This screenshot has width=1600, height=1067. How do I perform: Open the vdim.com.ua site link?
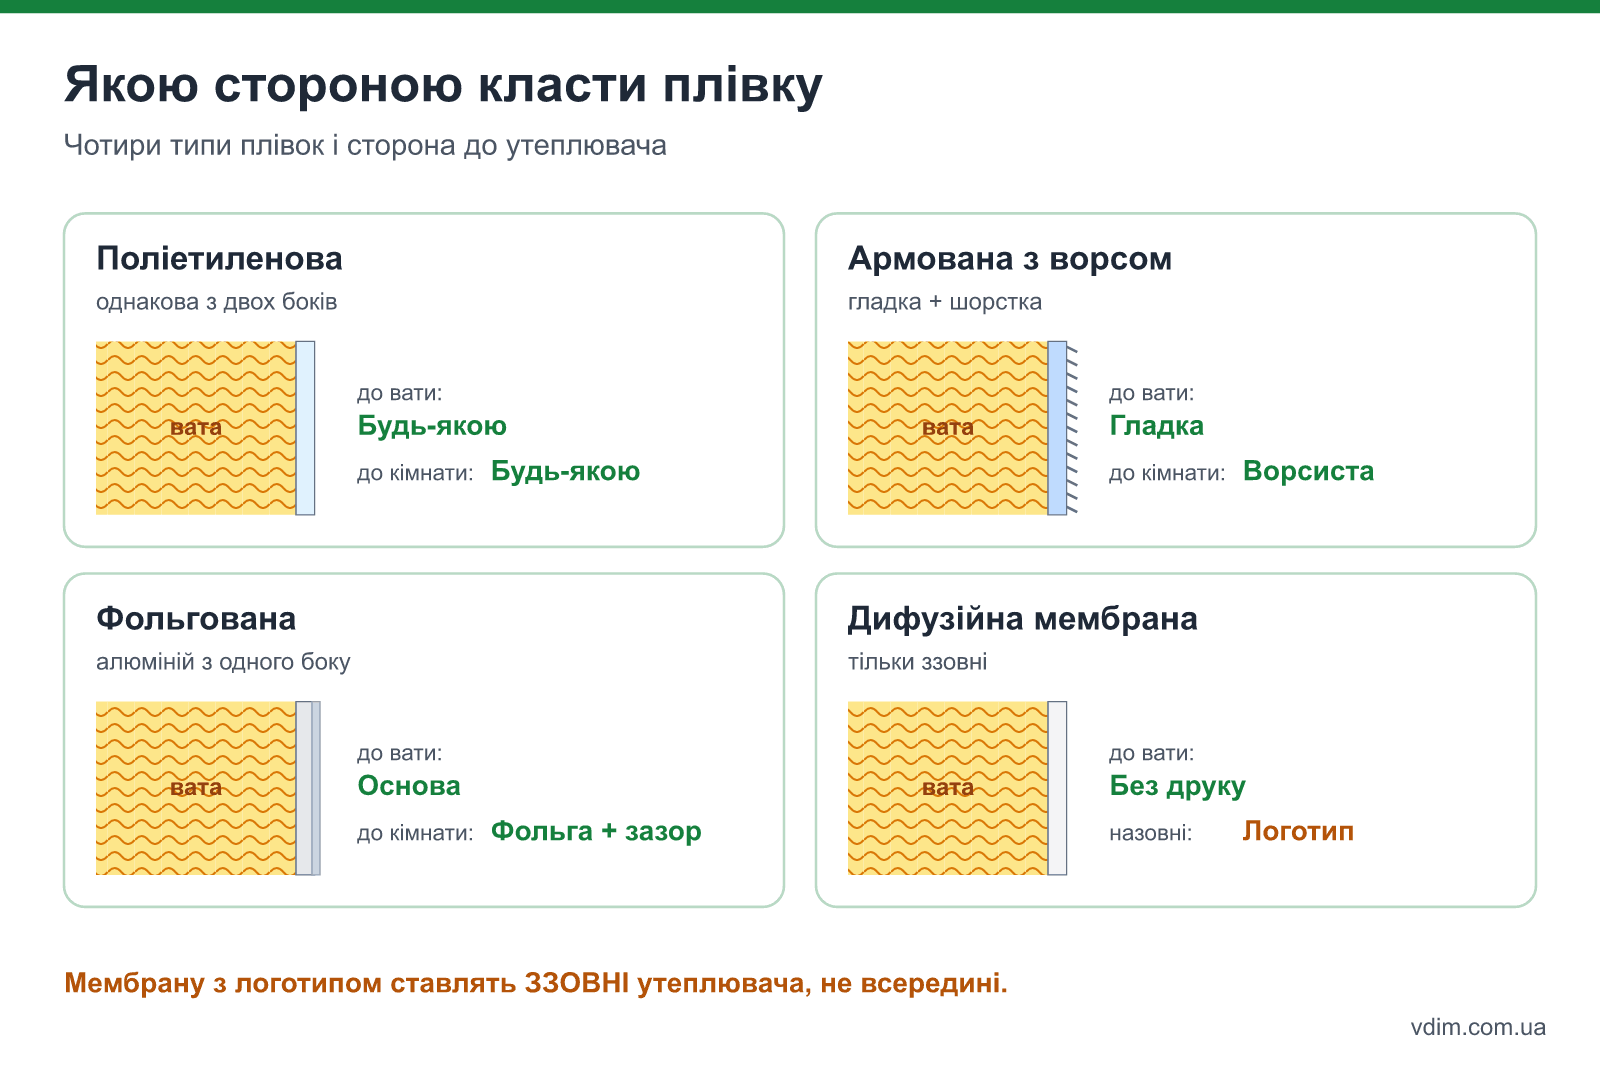click(1478, 1027)
